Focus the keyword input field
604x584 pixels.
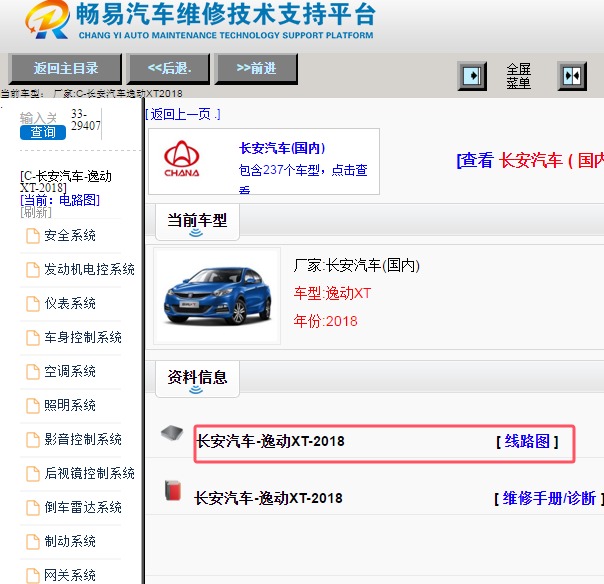coord(38,117)
